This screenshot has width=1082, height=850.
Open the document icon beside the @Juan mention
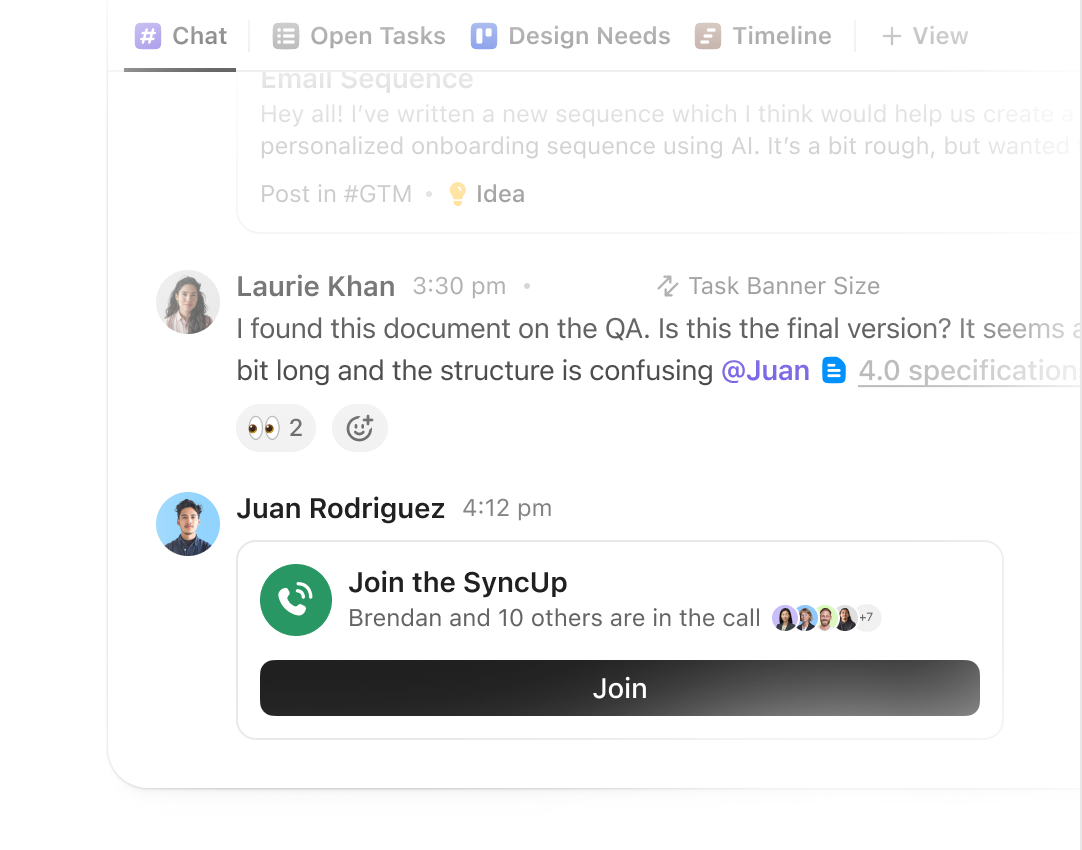(x=833, y=370)
